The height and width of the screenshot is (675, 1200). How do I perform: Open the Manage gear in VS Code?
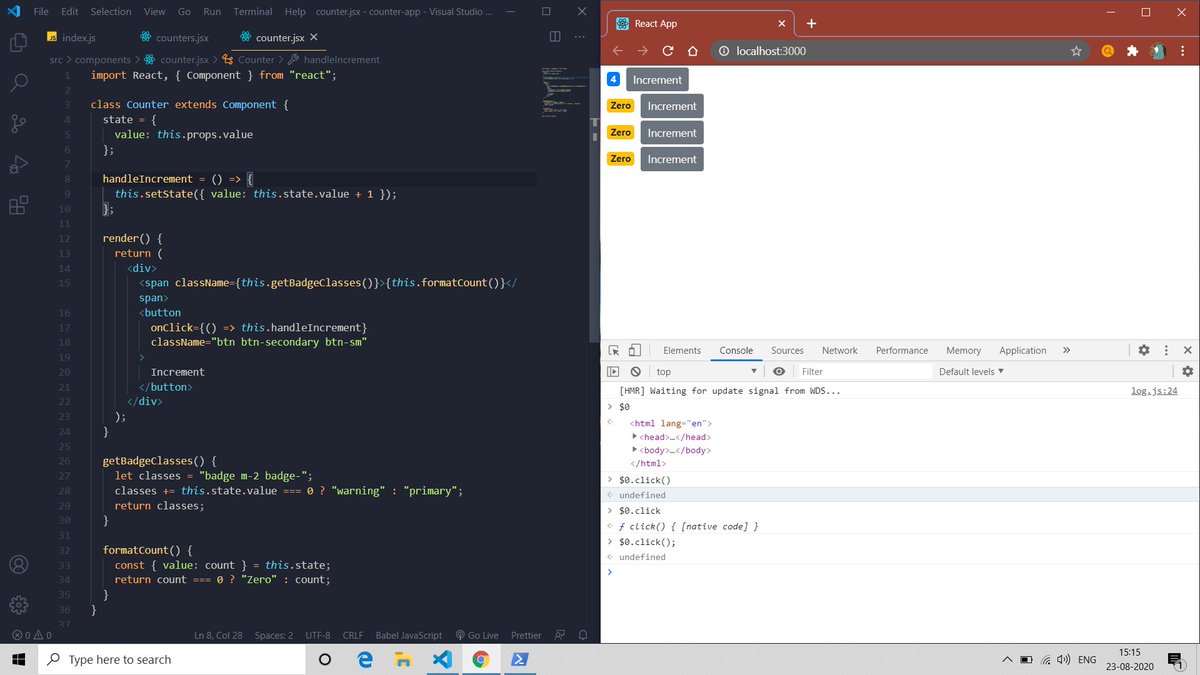click(x=18, y=605)
